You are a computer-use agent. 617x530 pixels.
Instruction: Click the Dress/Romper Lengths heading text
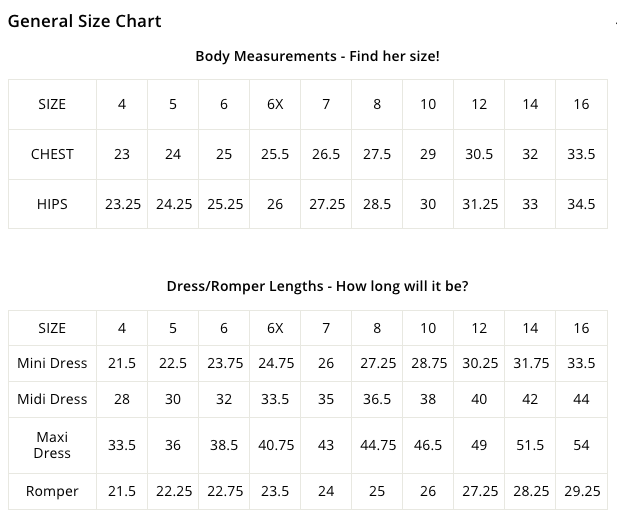click(317, 286)
